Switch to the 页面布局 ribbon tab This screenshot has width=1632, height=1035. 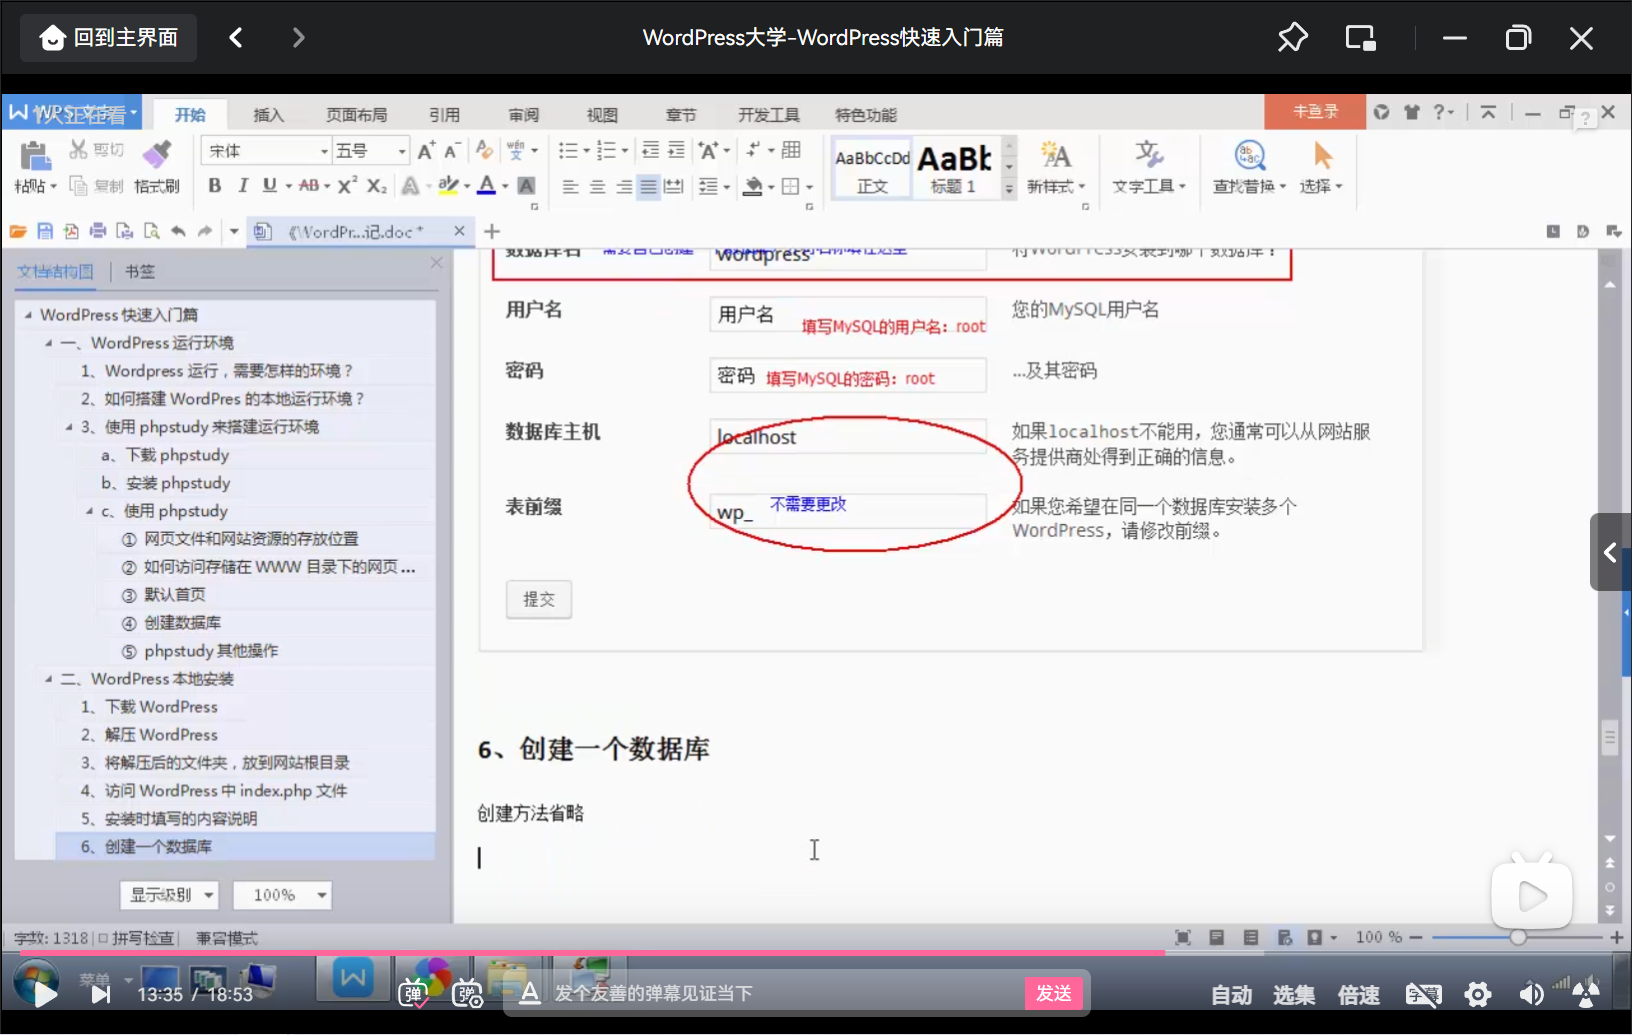356,115
